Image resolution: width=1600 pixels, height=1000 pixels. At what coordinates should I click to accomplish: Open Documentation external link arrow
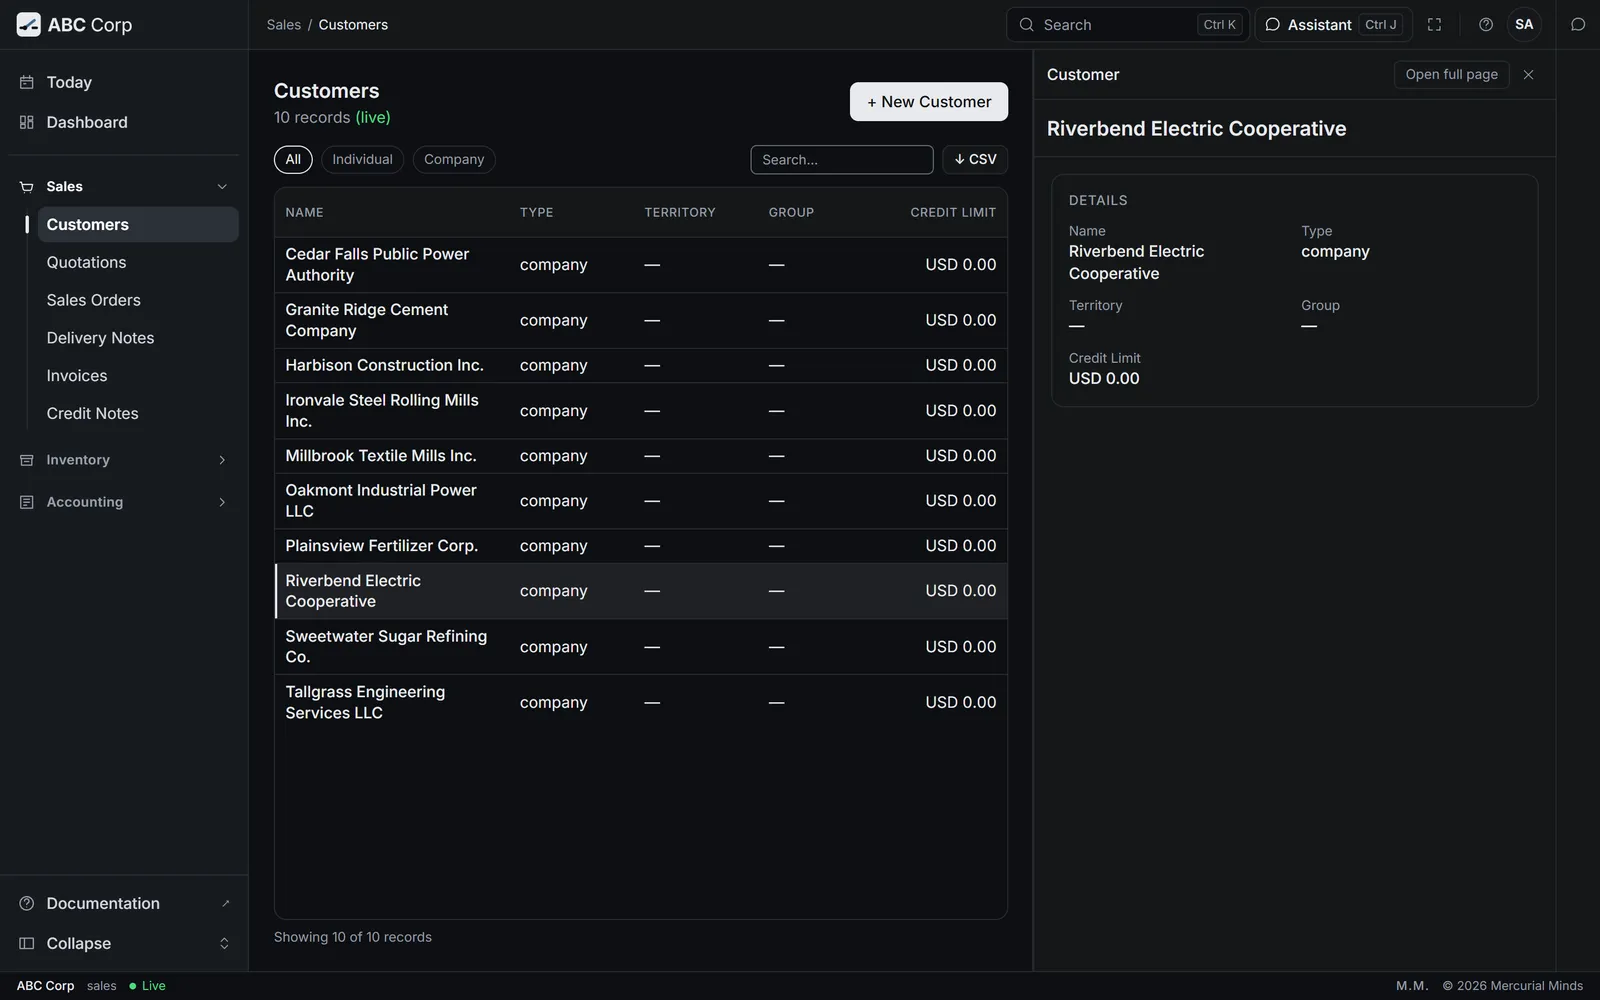point(225,903)
